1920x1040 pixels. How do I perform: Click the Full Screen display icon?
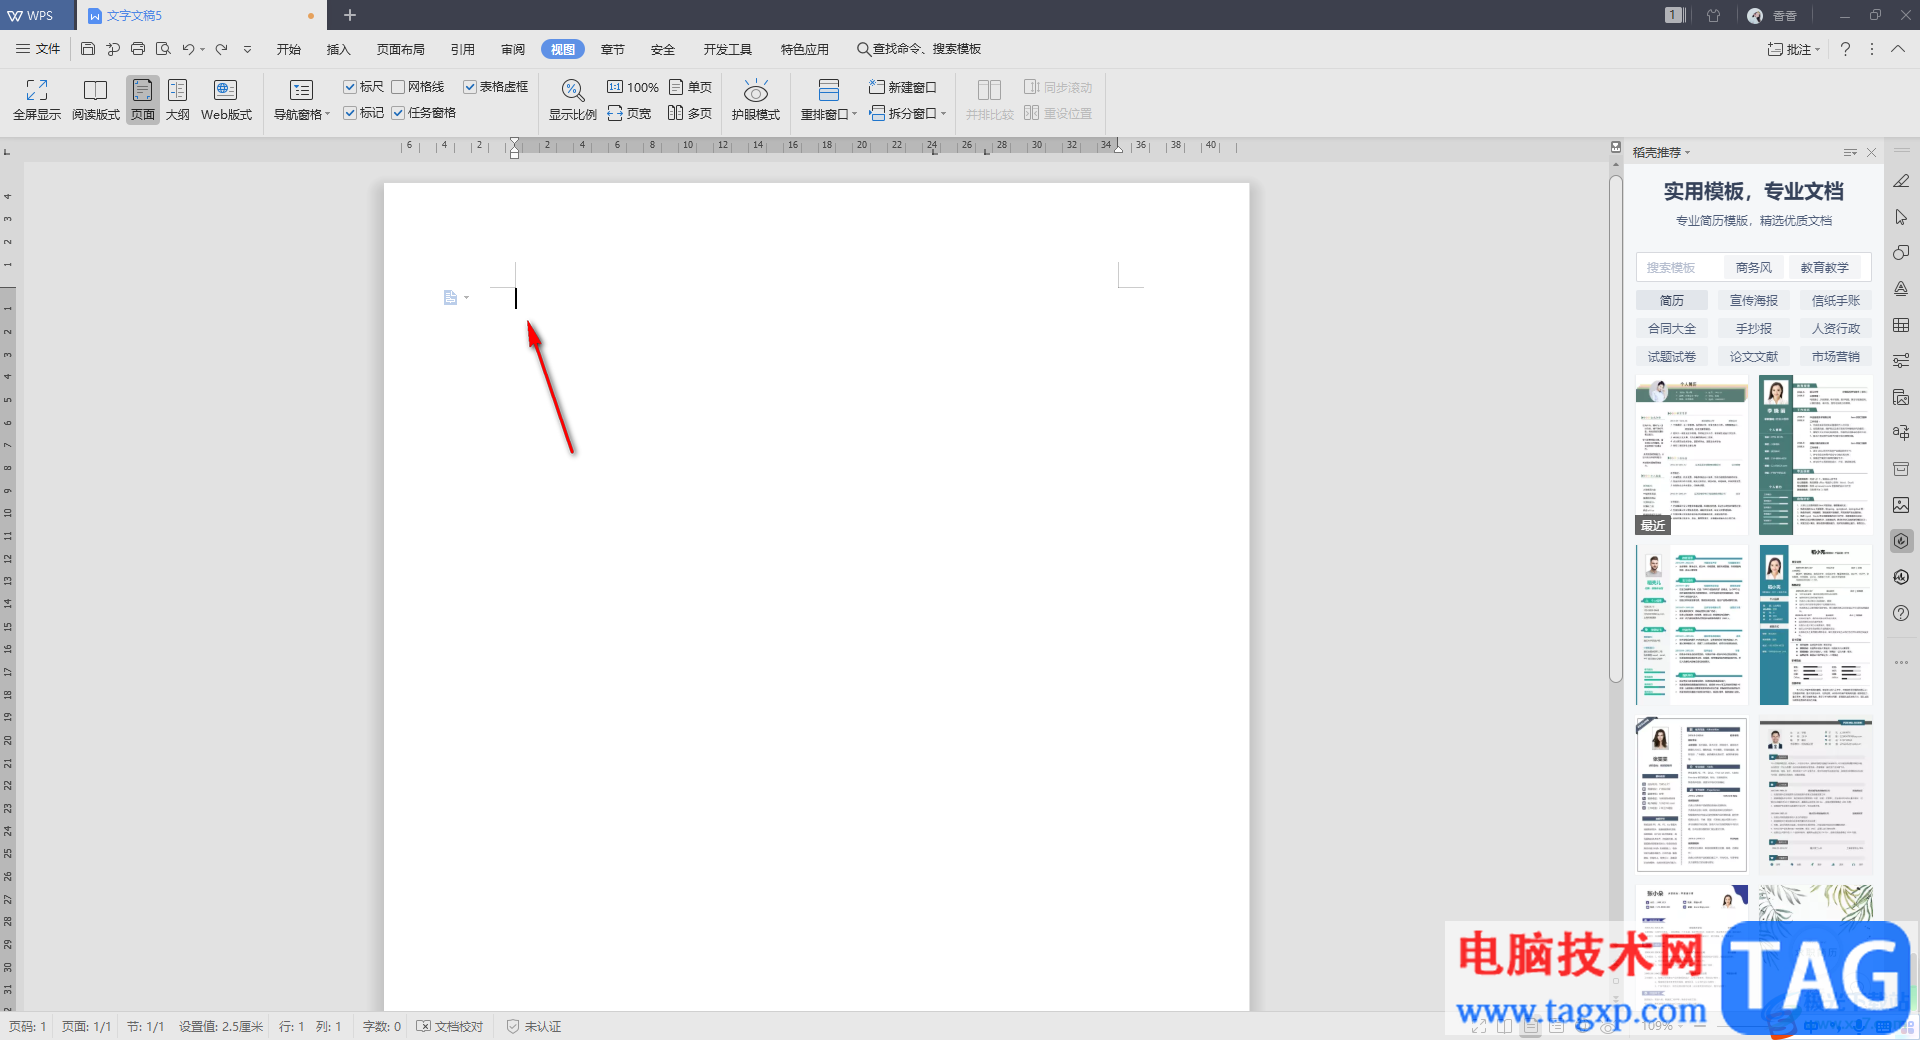[37, 91]
